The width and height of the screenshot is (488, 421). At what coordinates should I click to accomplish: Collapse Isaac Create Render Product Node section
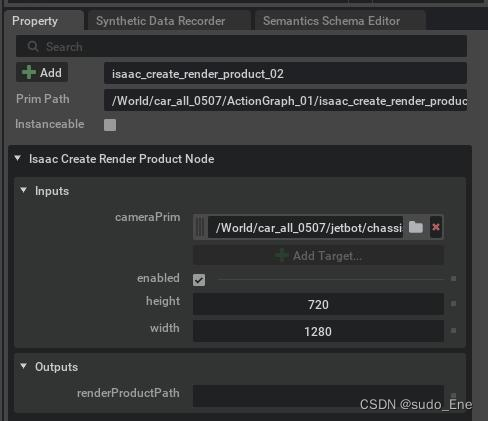click(18, 158)
